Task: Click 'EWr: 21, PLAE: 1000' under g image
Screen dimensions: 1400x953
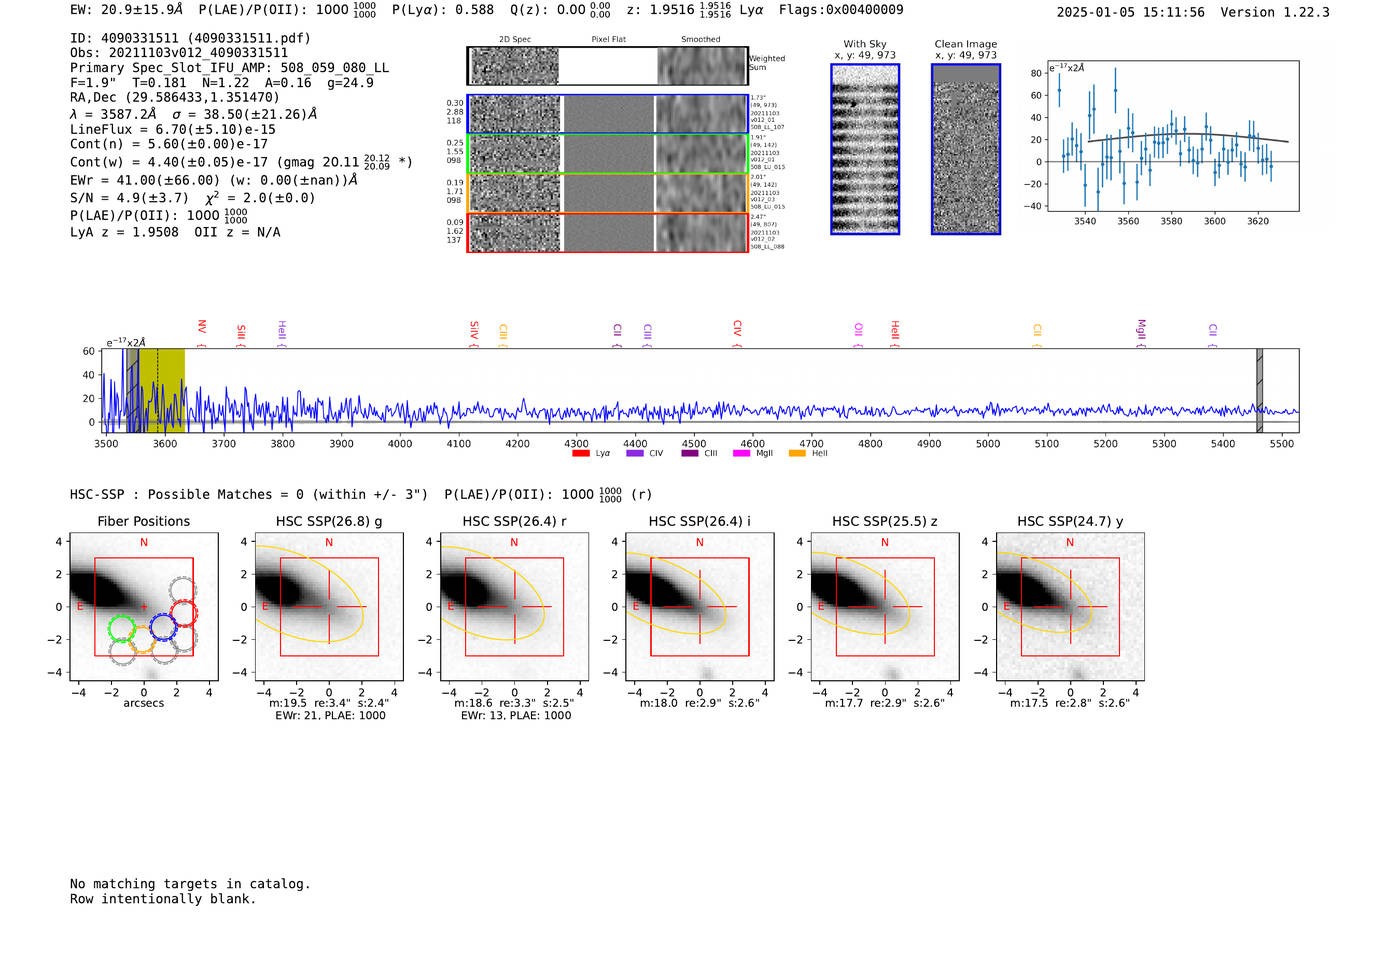Action: 330,716
